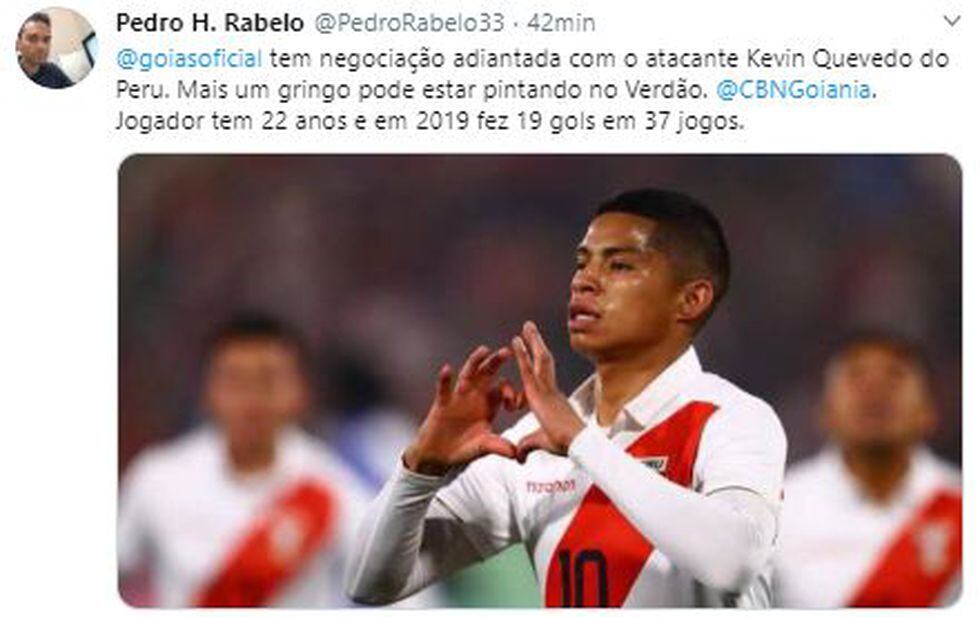Open the @goiasoficial mention
Viewport: 980px width, 617px height.
tap(189, 59)
